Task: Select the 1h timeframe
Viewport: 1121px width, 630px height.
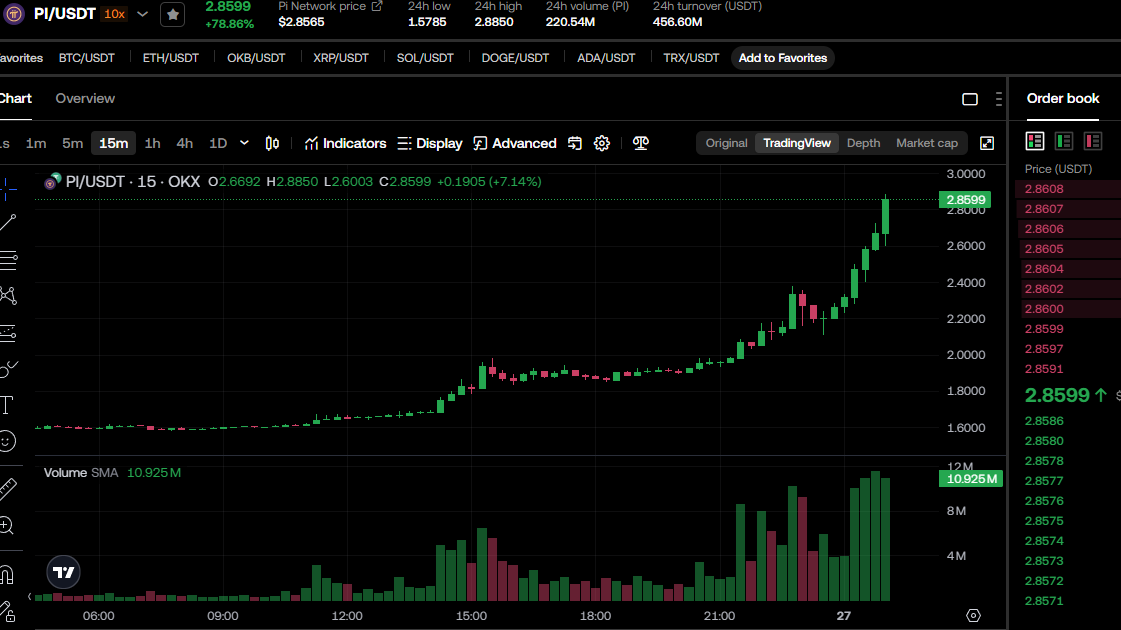Action: [152, 143]
